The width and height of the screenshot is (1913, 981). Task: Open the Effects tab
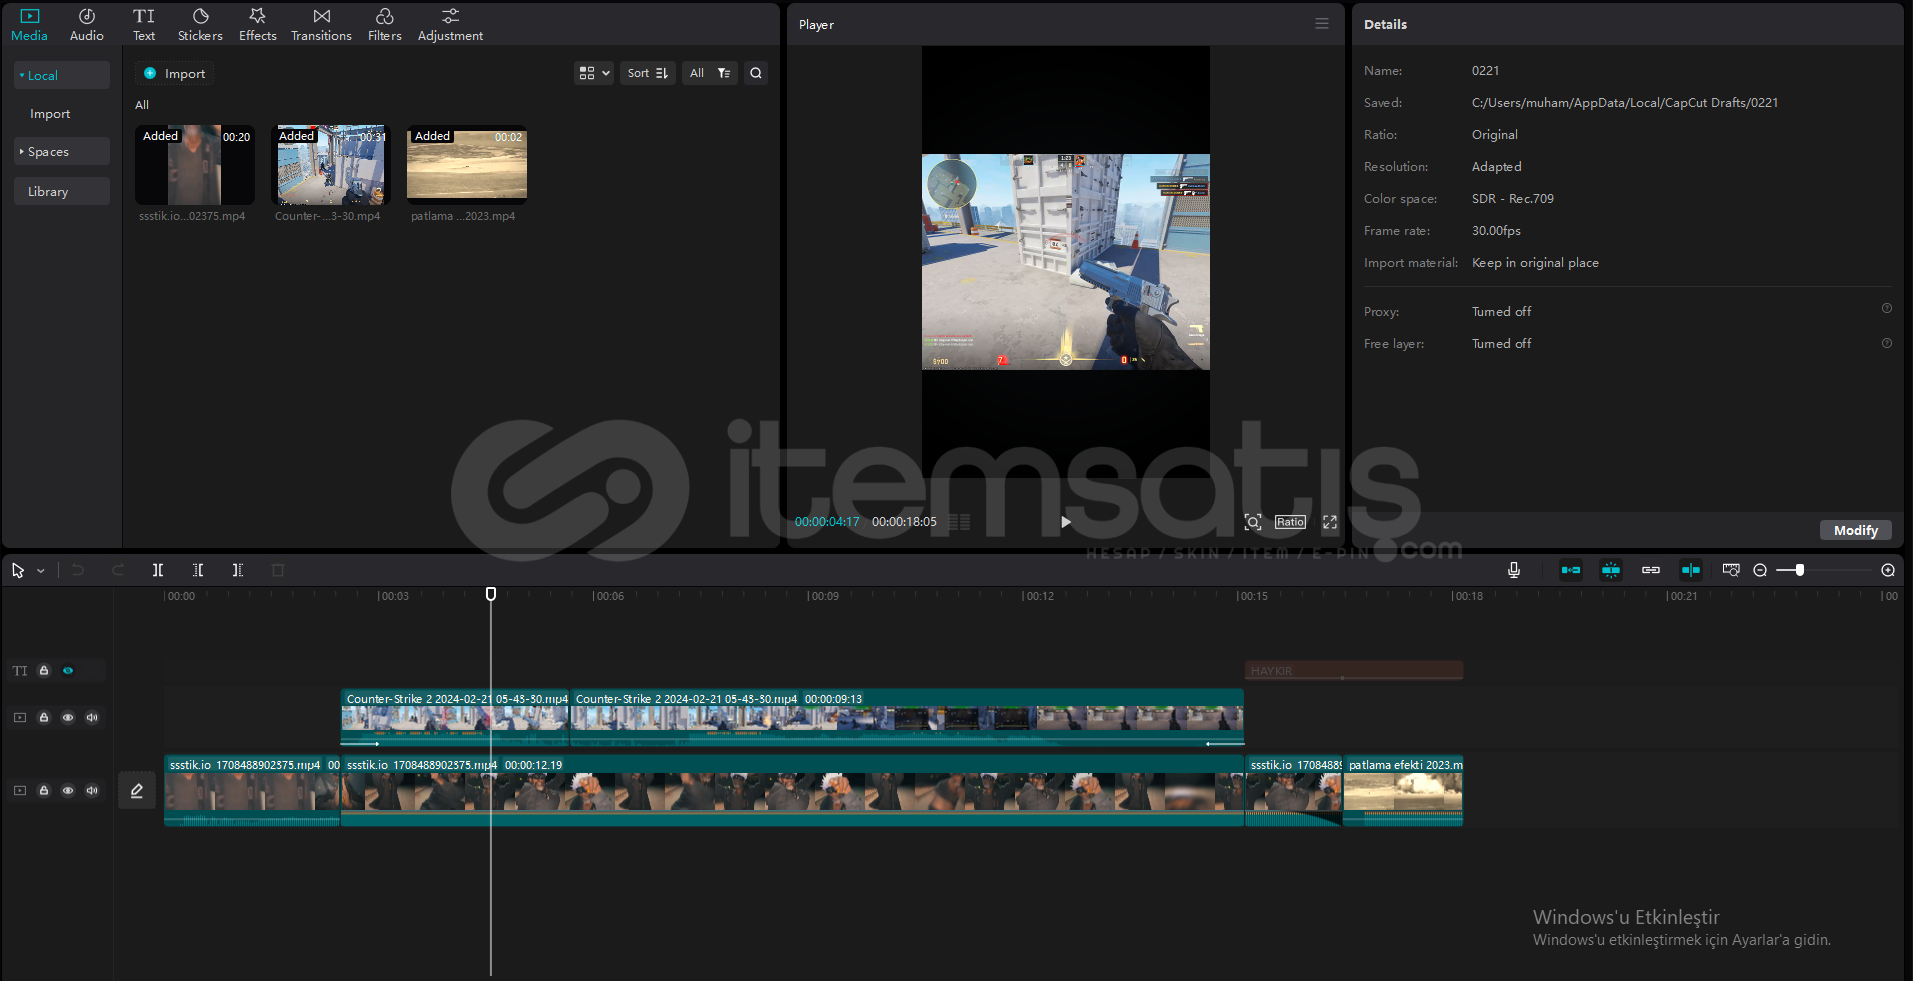tap(257, 25)
